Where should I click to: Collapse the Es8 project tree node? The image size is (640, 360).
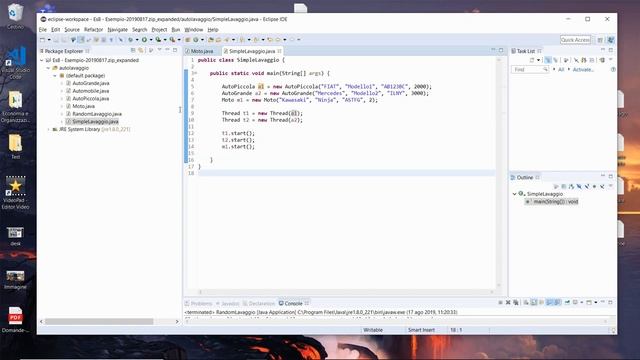tap(42, 60)
